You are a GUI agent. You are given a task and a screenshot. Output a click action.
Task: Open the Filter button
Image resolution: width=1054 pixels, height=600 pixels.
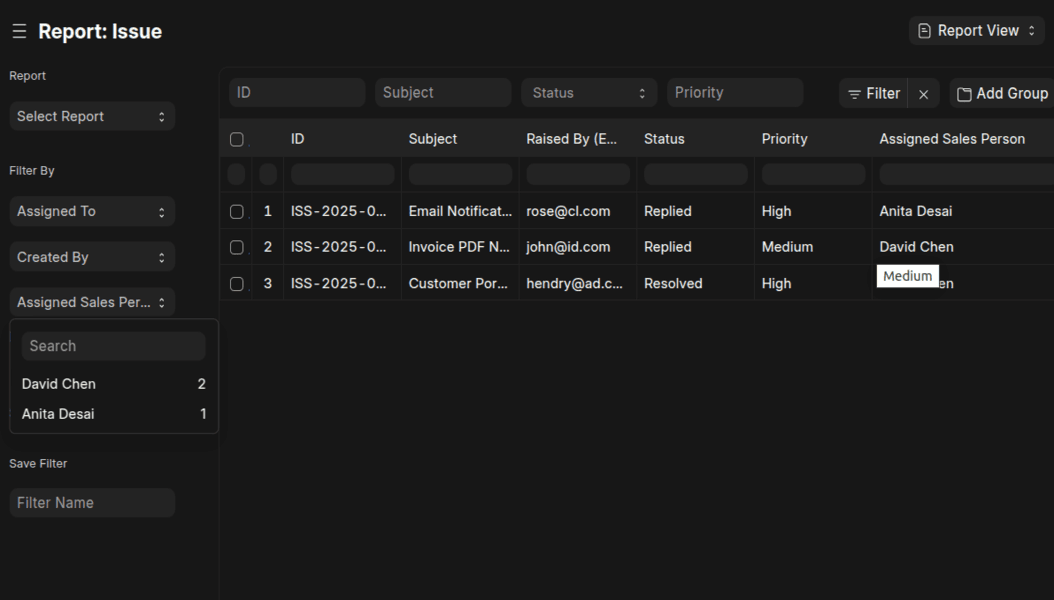pyautogui.click(x=874, y=93)
